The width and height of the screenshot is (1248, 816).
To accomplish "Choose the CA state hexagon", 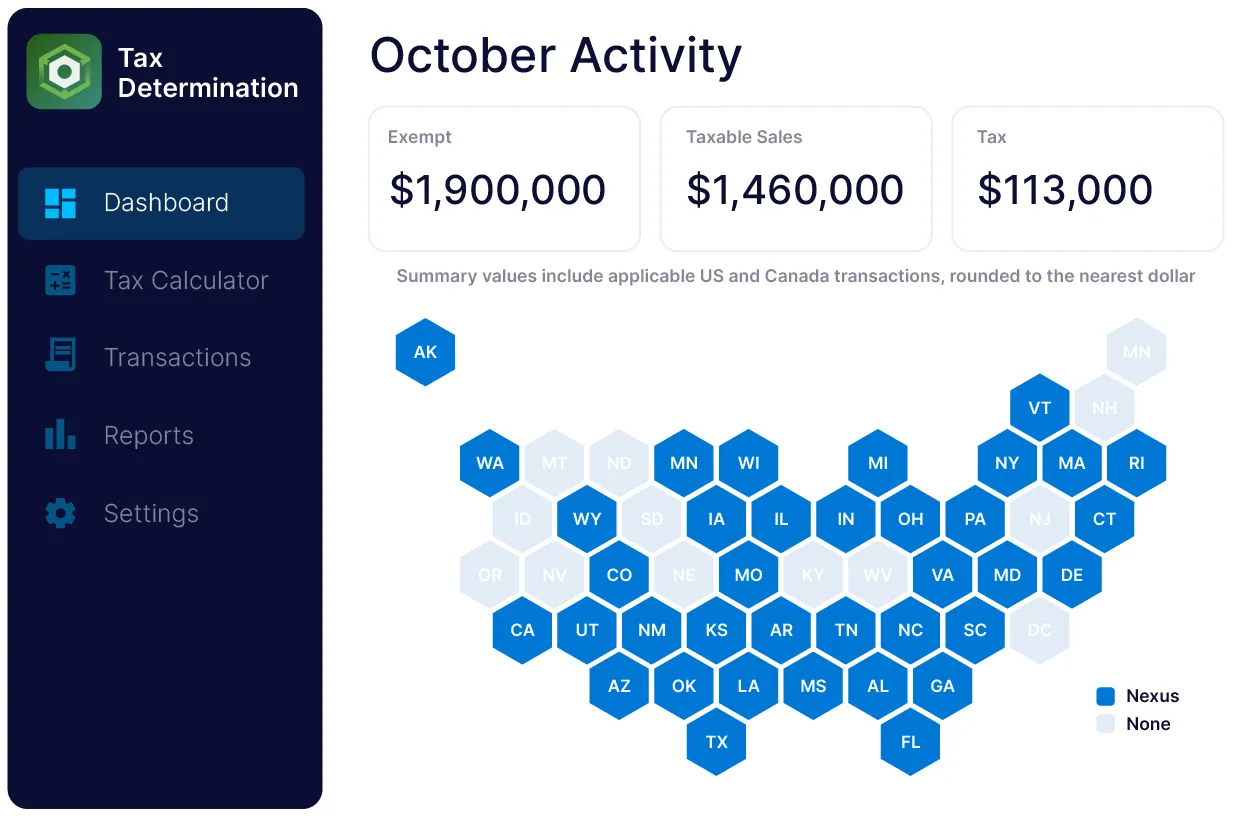I will coord(522,630).
